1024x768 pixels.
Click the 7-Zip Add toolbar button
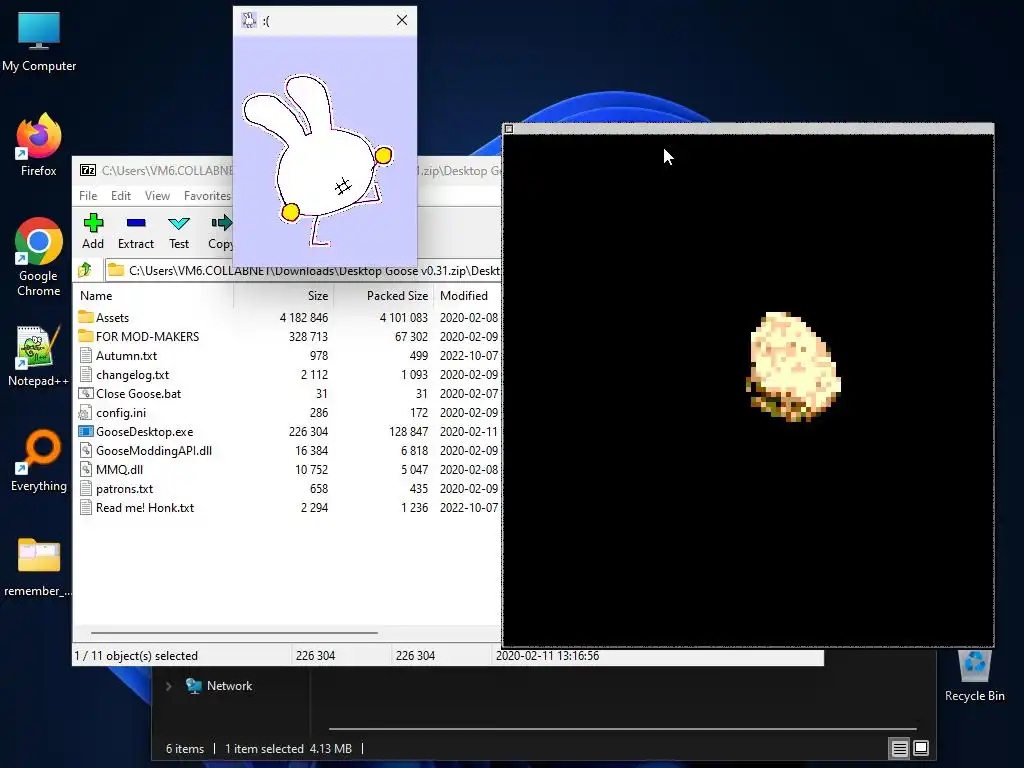[x=93, y=231]
